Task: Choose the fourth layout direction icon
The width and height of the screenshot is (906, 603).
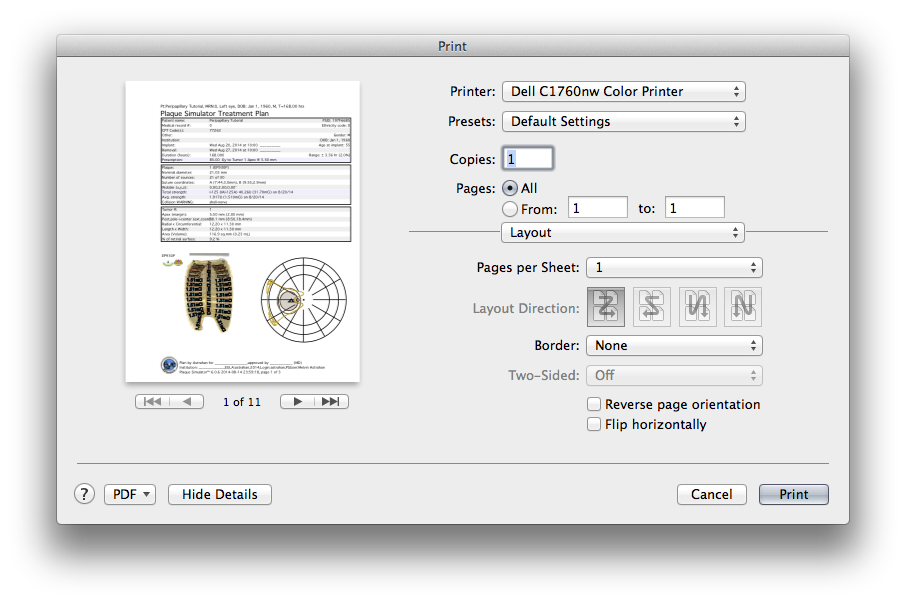Action: [x=742, y=307]
